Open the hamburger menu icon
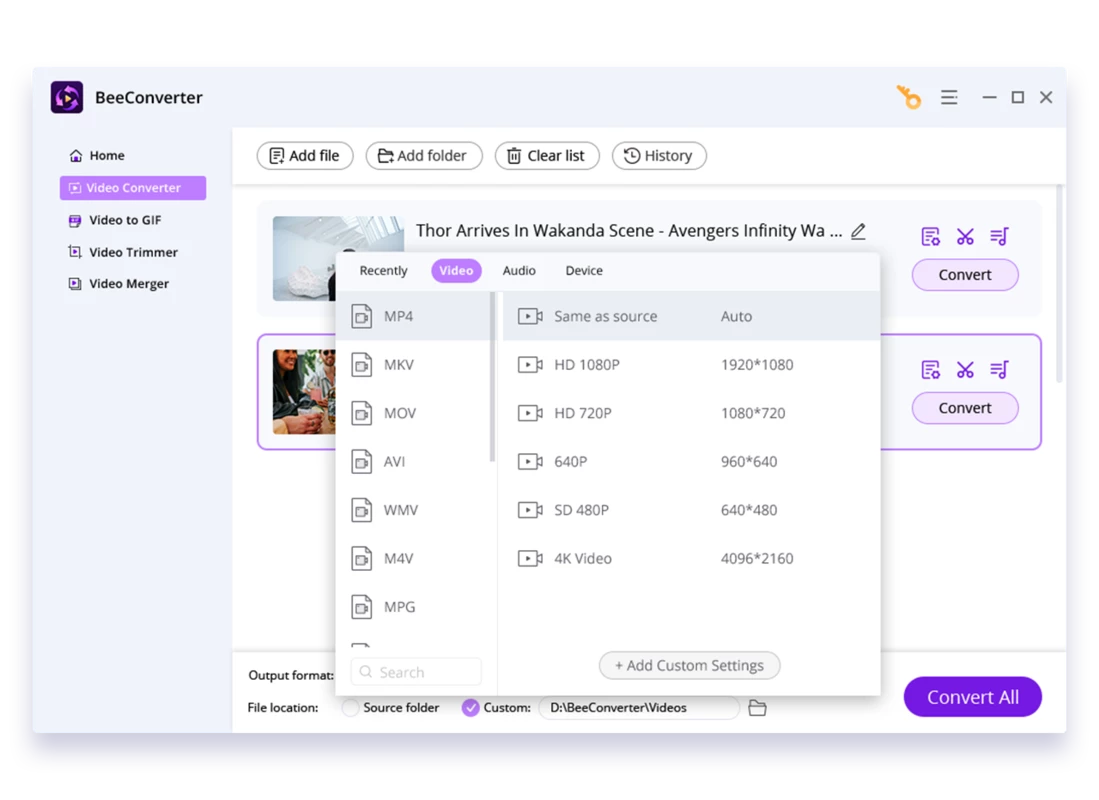The image size is (1099, 800). 949,97
